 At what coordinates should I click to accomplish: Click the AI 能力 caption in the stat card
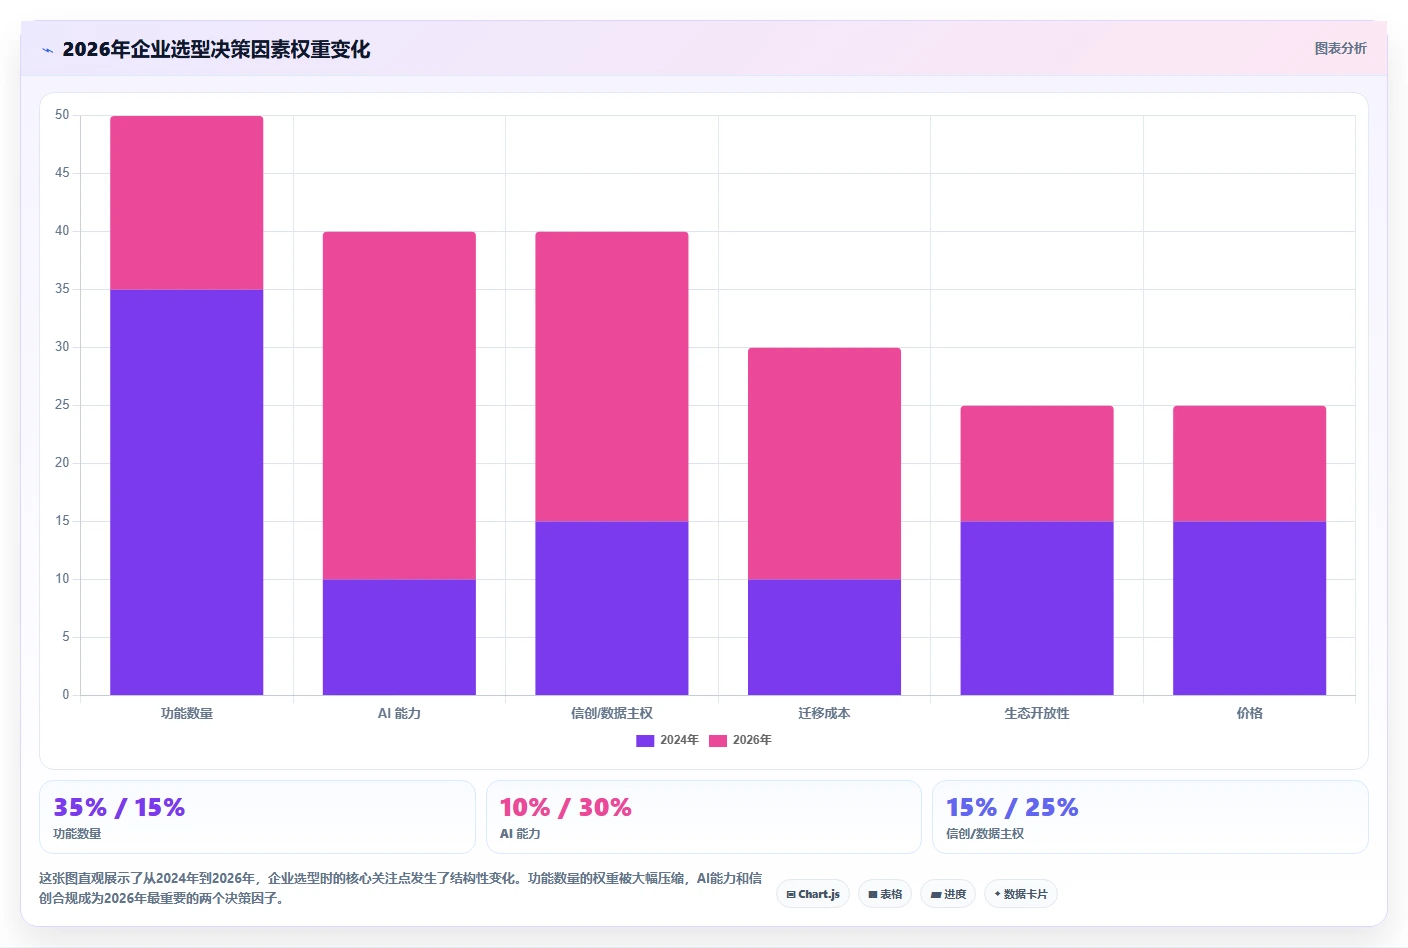tap(520, 834)
